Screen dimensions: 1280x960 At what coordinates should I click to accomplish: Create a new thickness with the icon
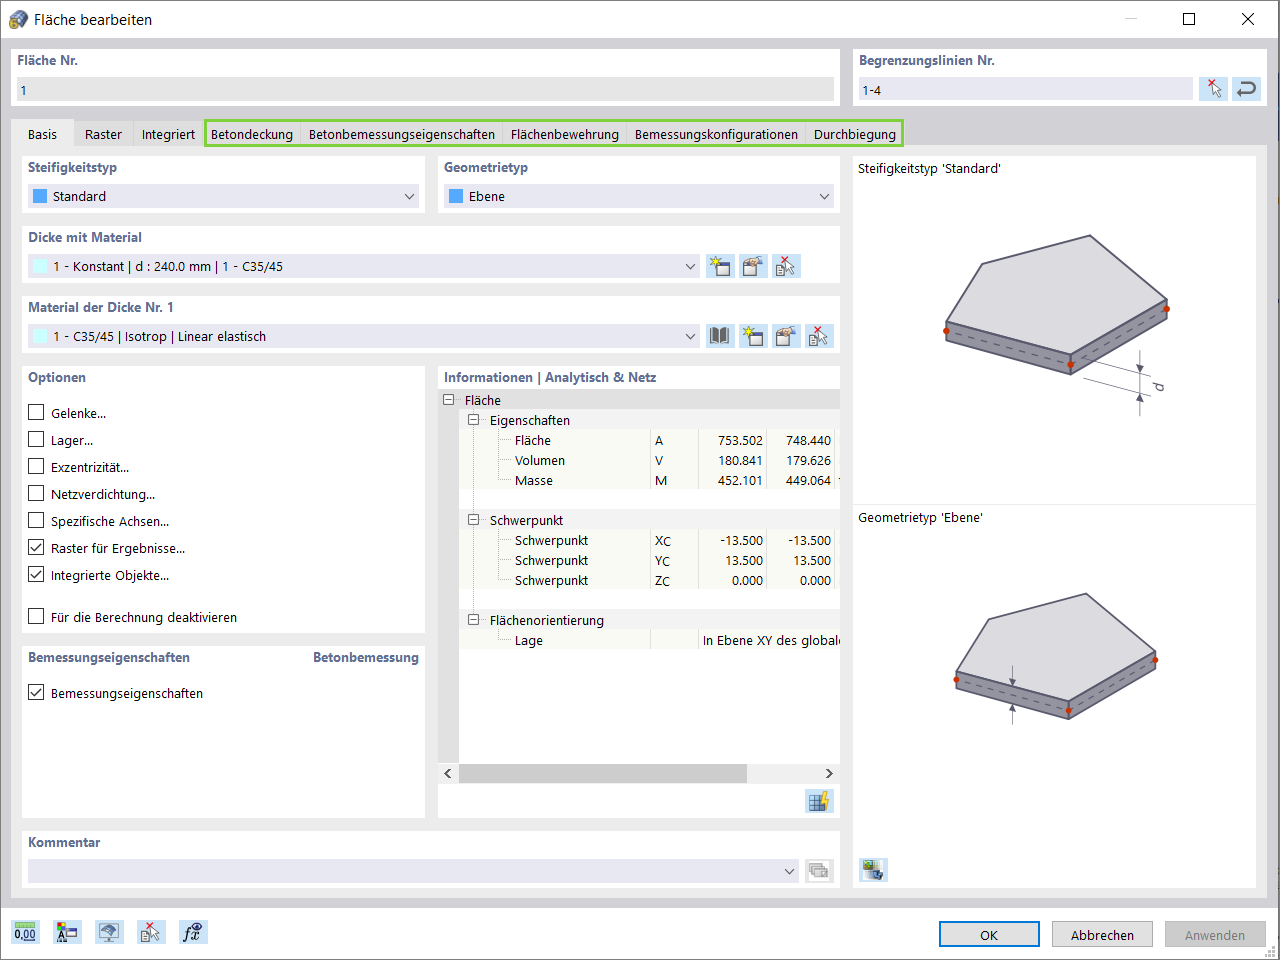coord(720,266)
